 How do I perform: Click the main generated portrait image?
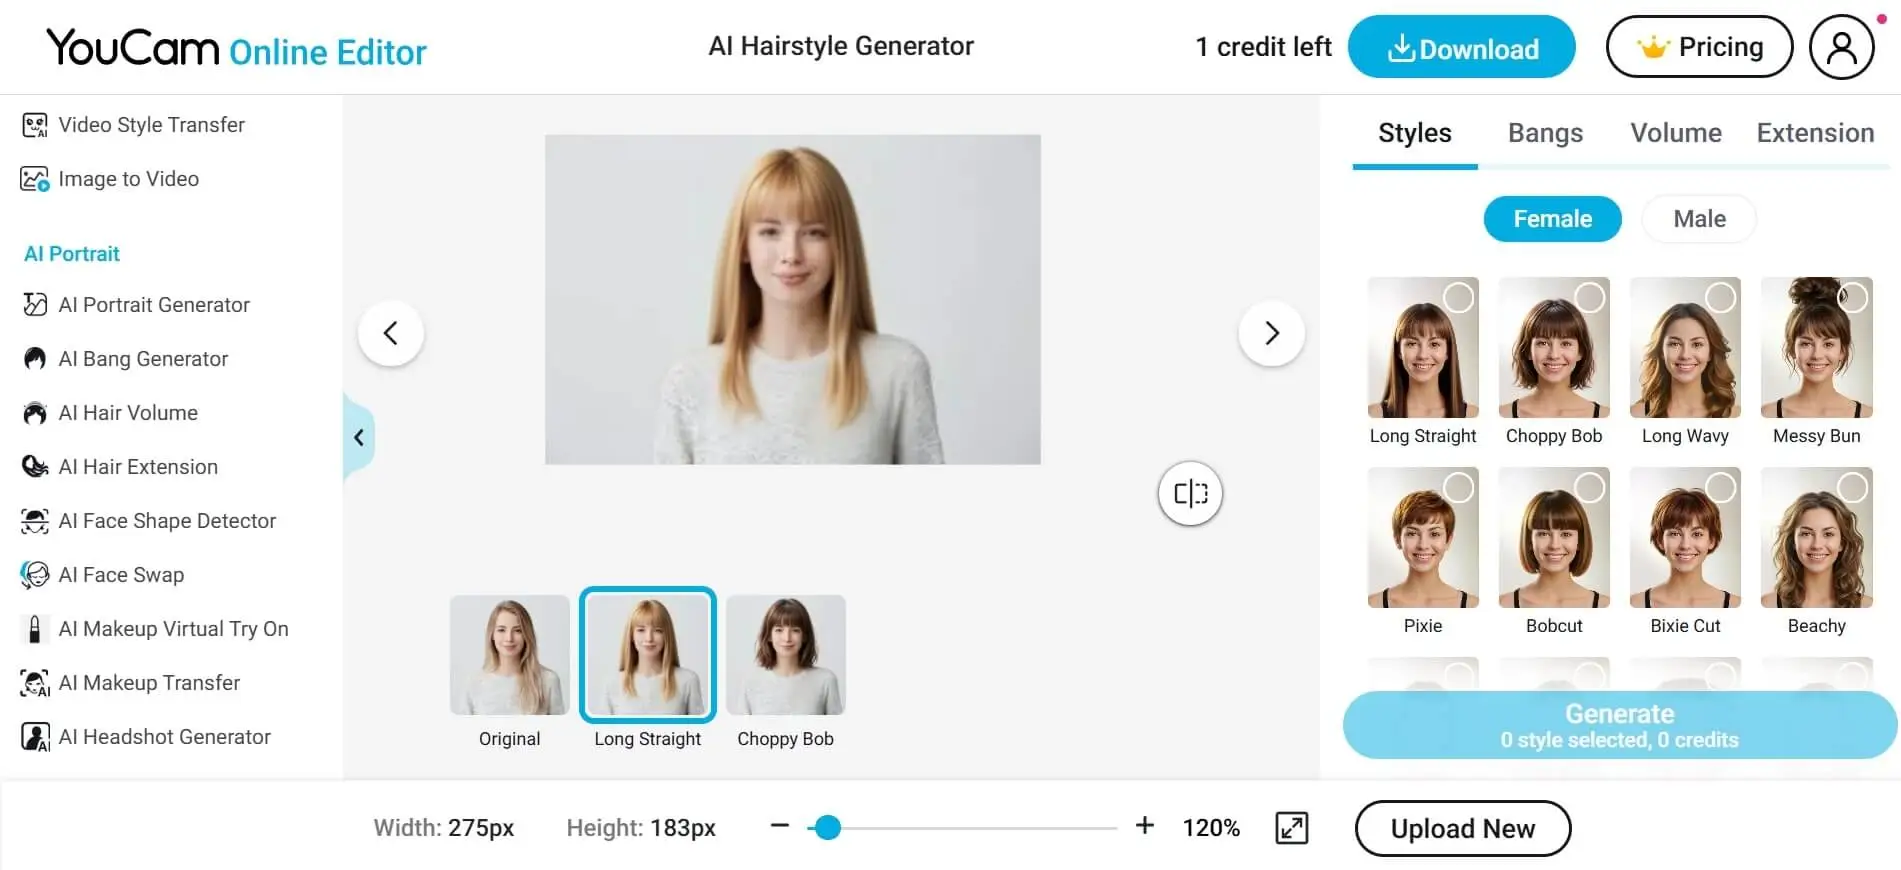tap(793, 299)
